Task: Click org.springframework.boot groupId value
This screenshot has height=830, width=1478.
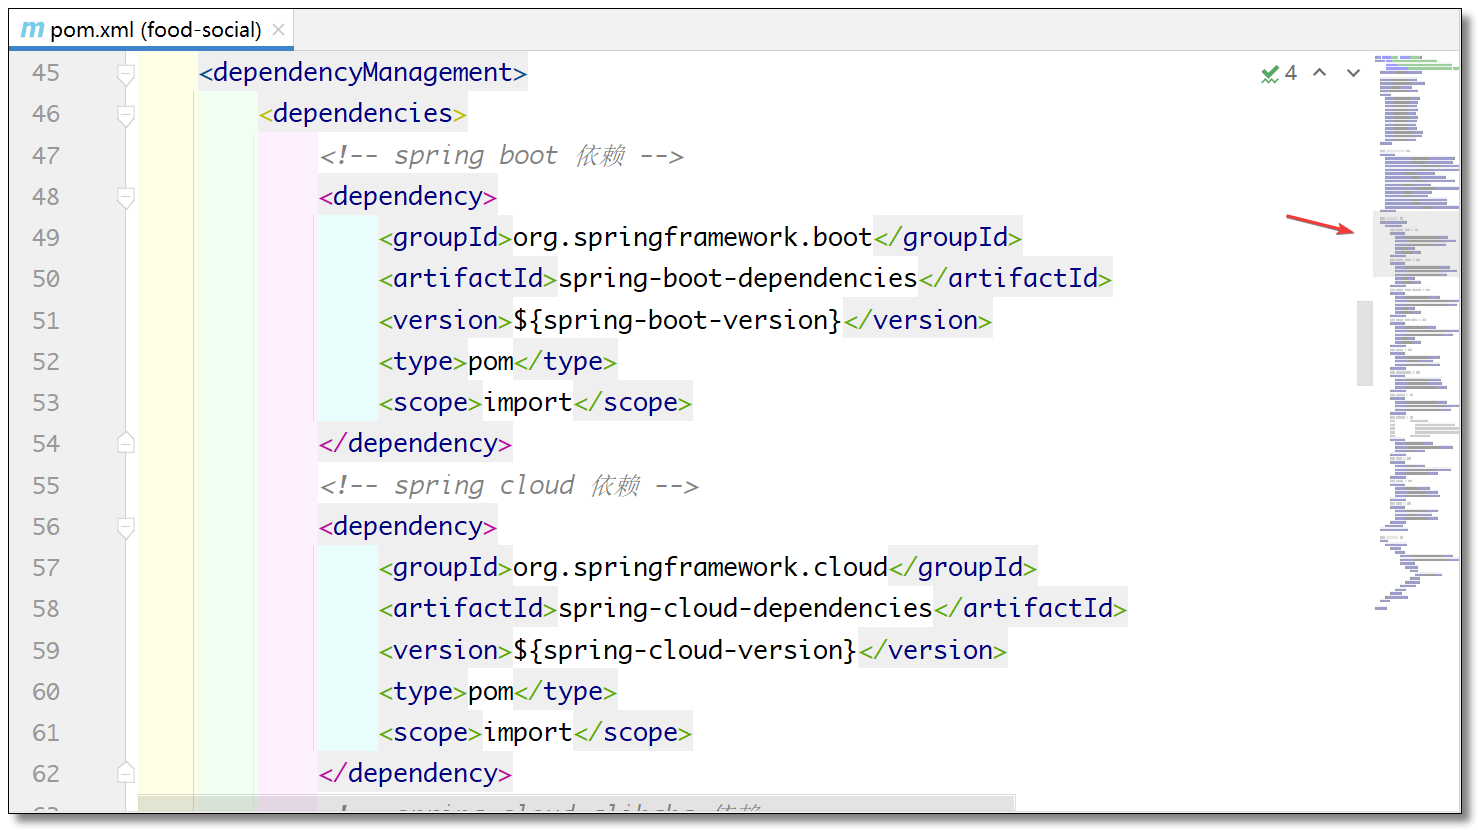Action: [x=692, y=238]
